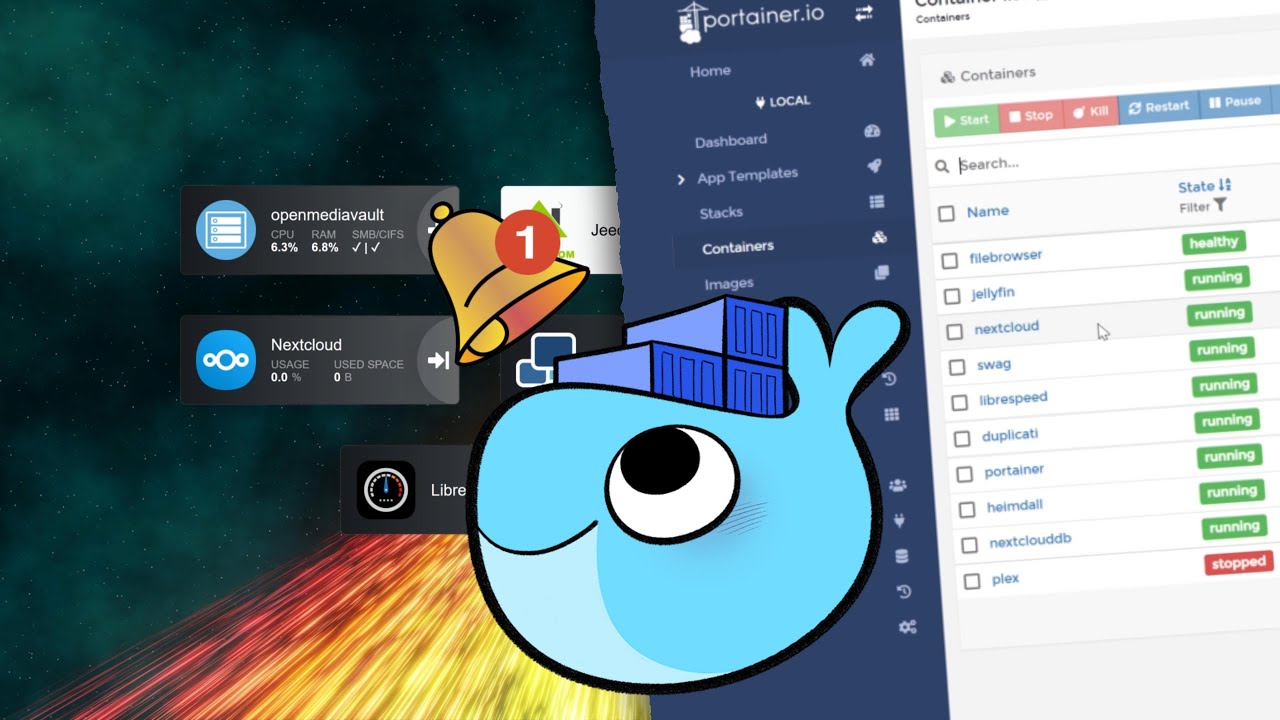
Task: Check the duplicati container checkbox
Action: pyautogui.click(x=962, y=439)
